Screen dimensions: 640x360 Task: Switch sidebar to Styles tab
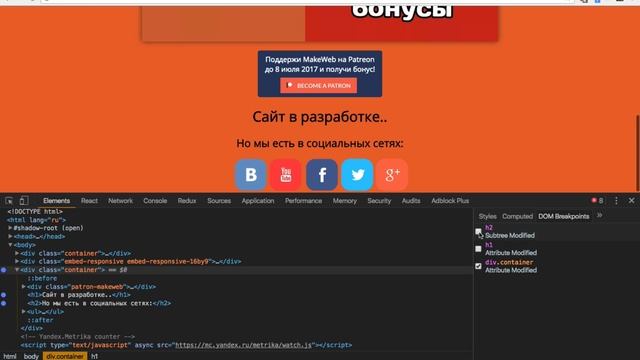click(488, 216)
